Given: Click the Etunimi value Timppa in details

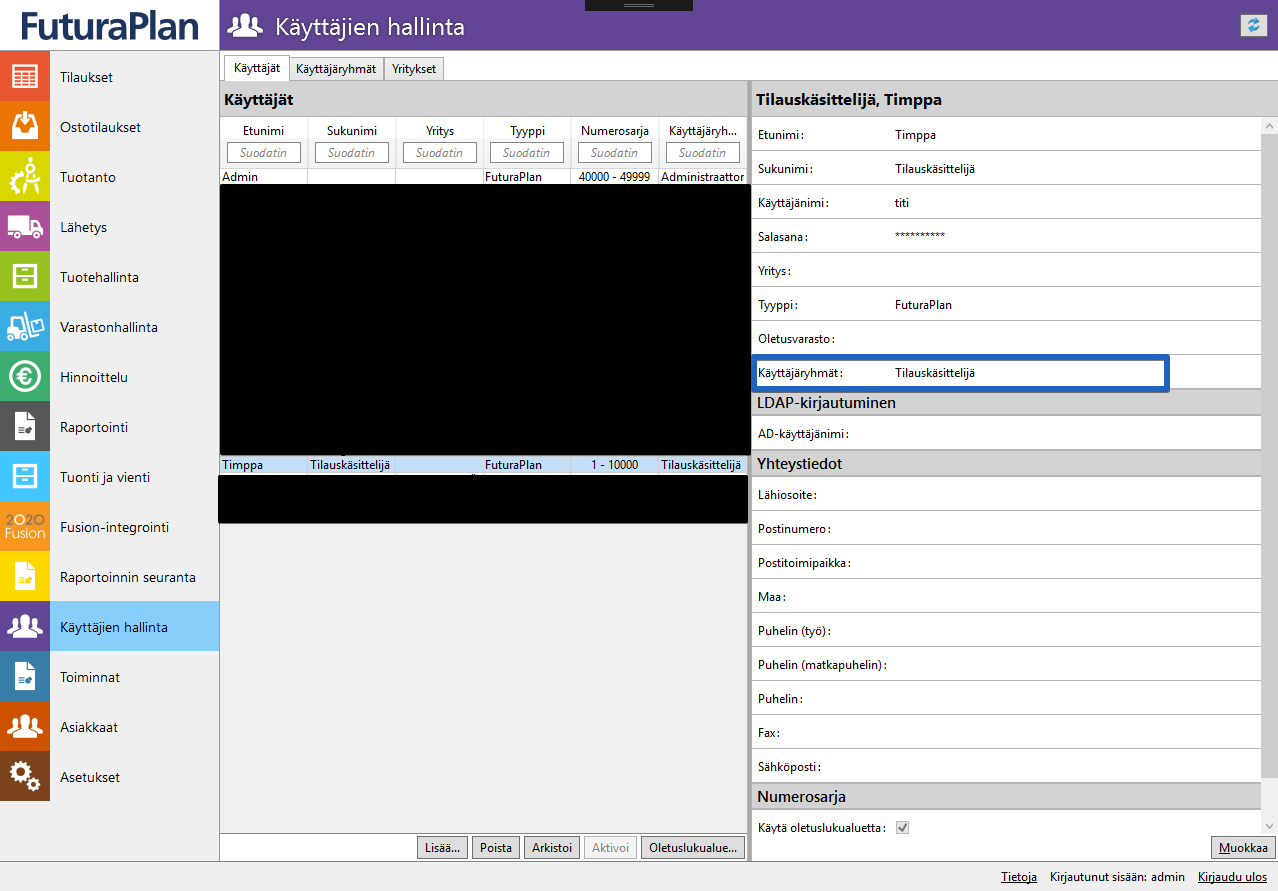Looking at the screenshot, I should (x=915, y=135).
